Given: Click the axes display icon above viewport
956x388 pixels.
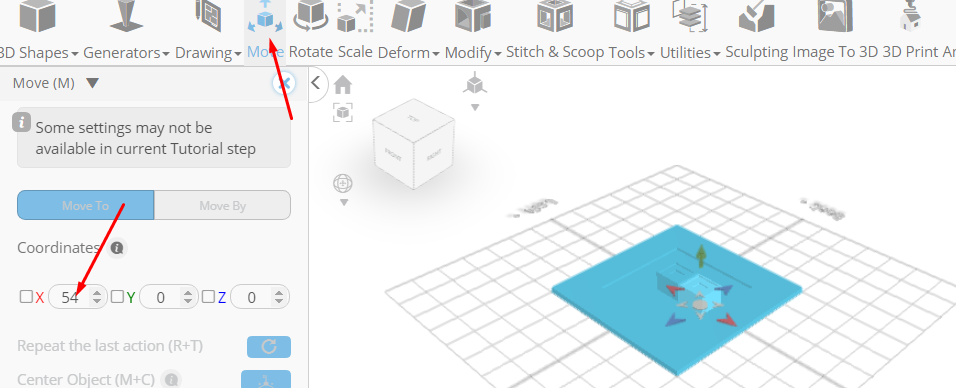Looking at the screenshot, I should tap(475, 84).
